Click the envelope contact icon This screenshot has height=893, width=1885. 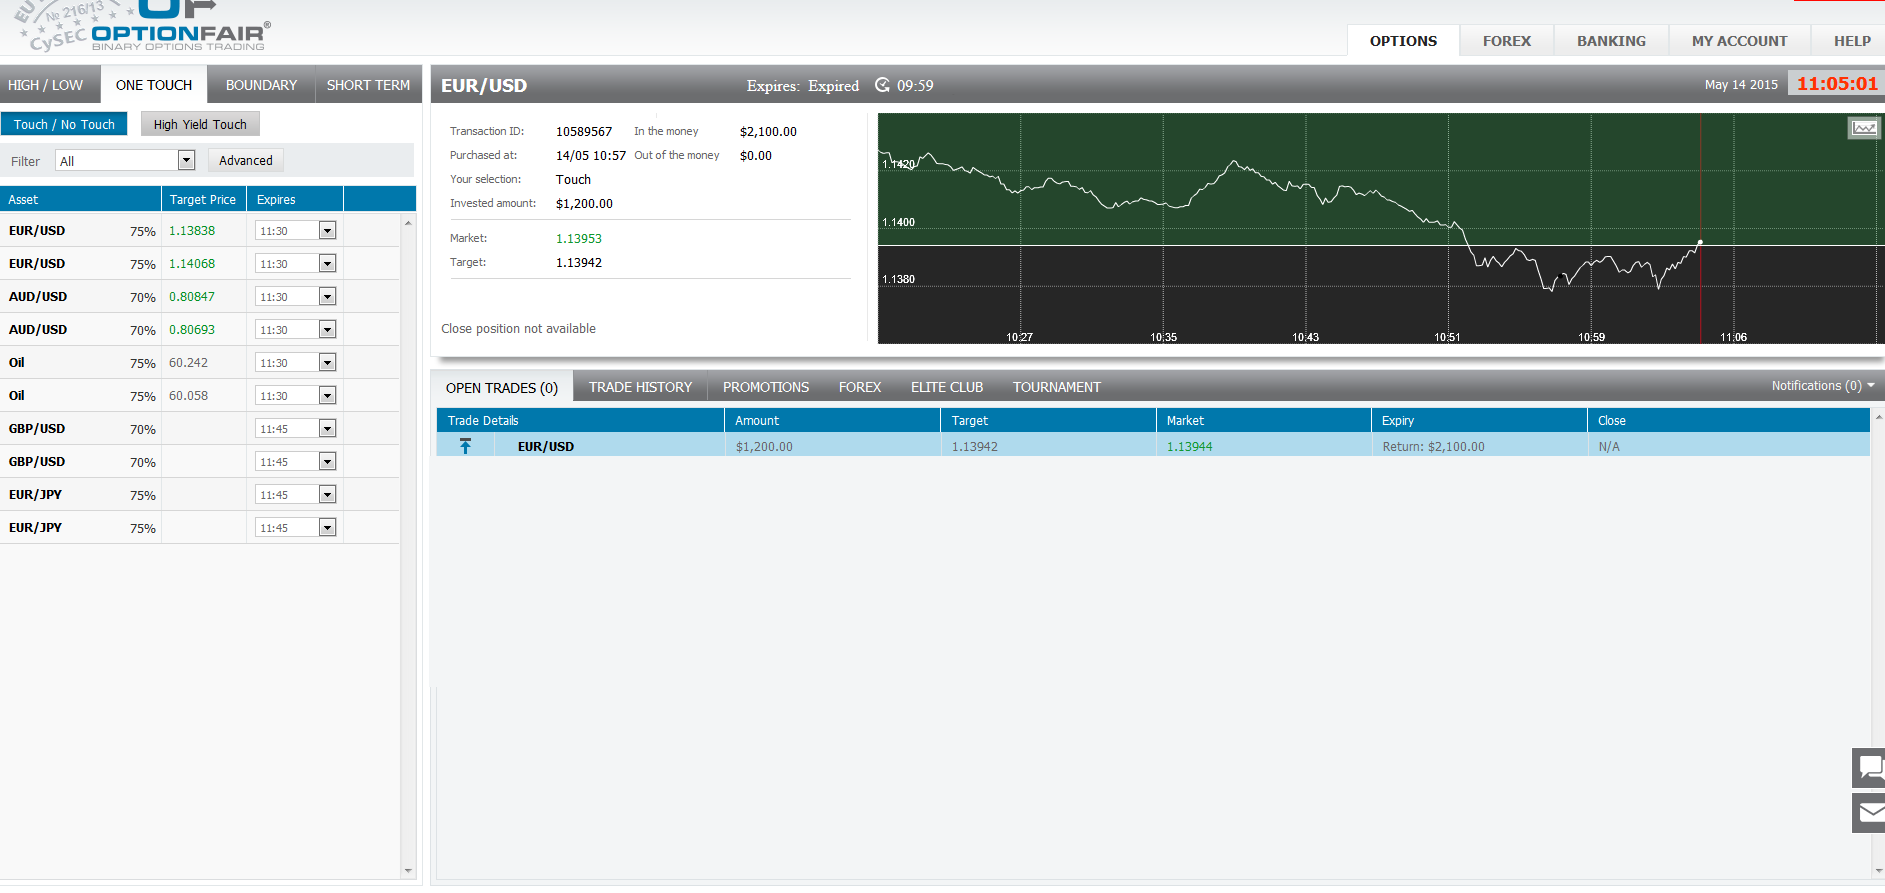pos(1868,813)
